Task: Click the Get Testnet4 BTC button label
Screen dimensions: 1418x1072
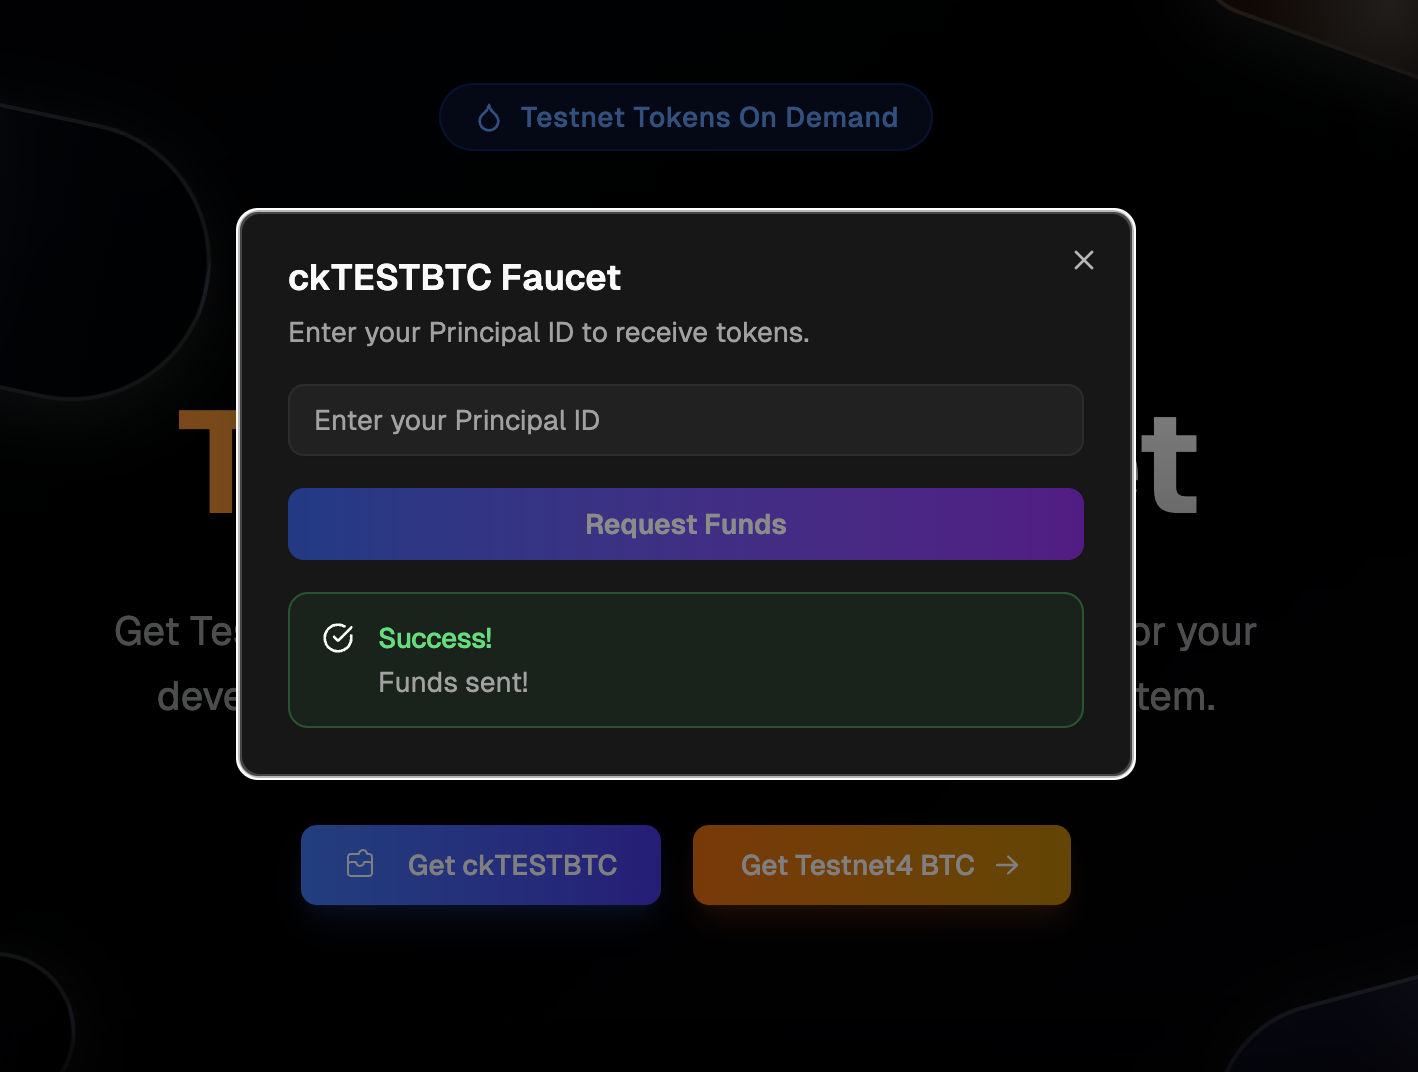Action: (857, 865)
